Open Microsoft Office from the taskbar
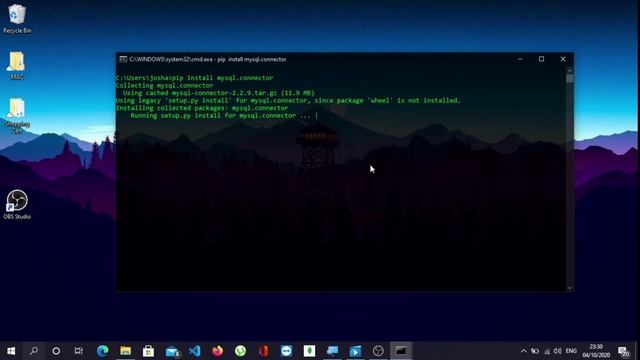The image size is (640, 360). click(264, 351)
